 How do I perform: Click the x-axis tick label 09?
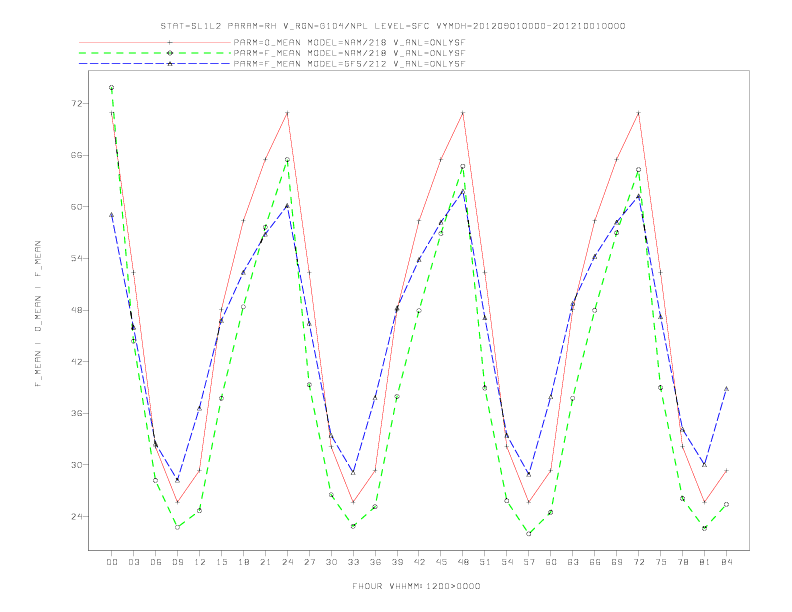point(177,562)
